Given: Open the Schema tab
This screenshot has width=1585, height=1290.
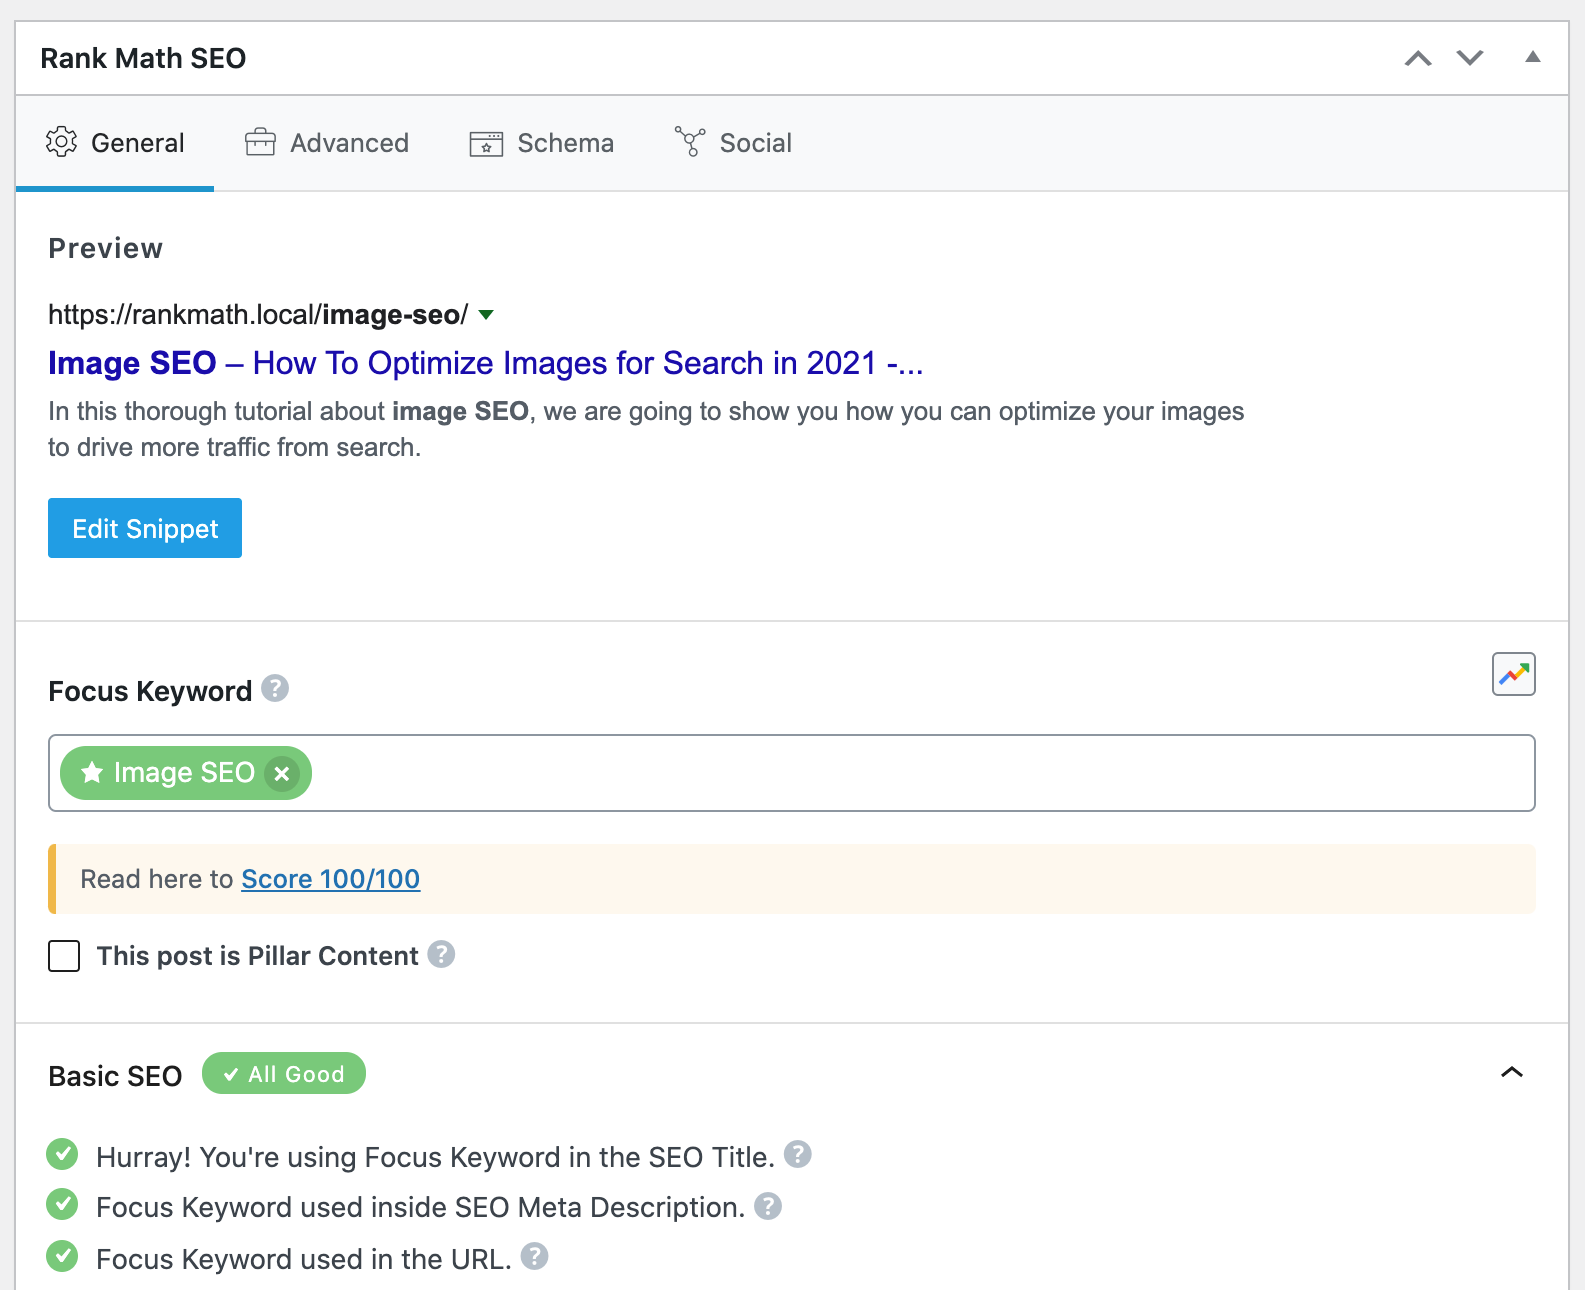Looking at the screenshot, I should (541, 143).
